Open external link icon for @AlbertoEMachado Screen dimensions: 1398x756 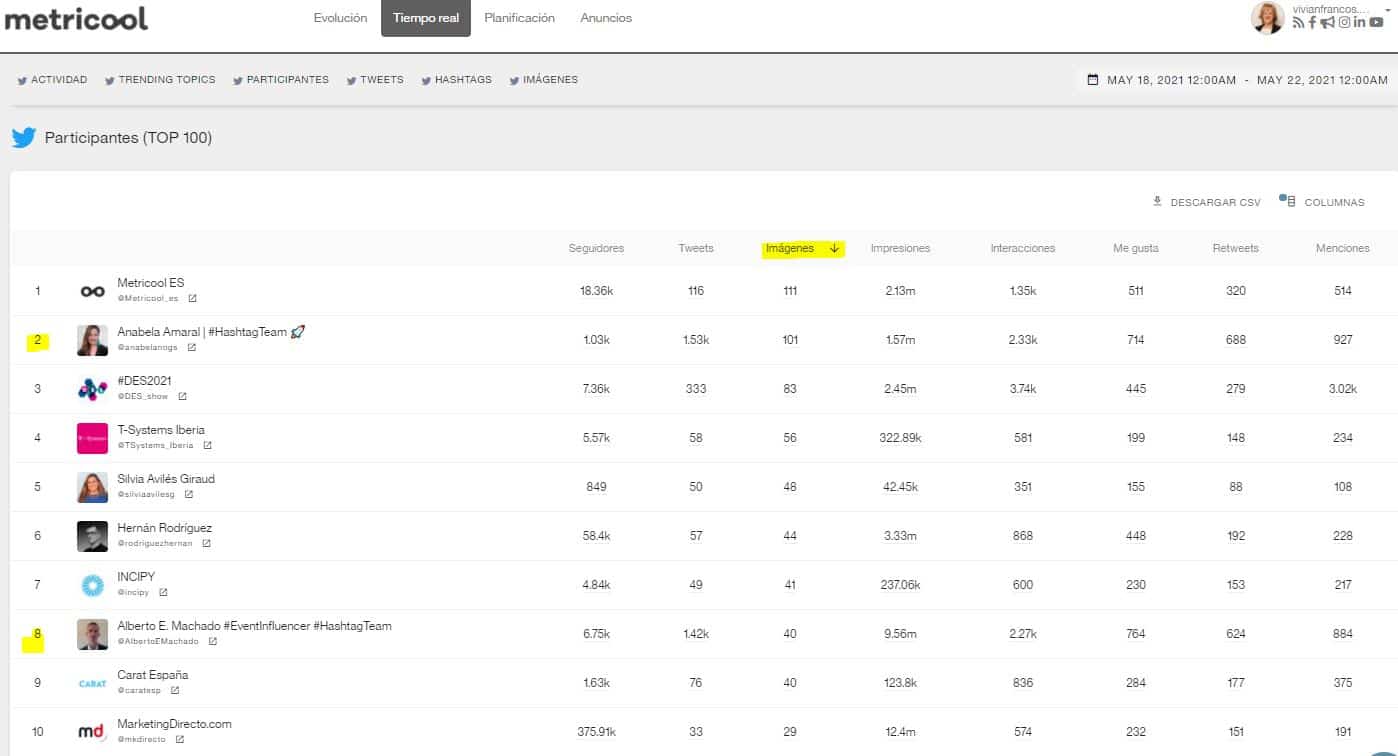212,641
